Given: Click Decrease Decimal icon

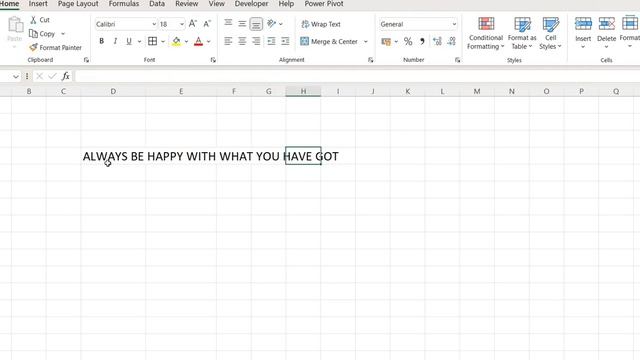Looking at the screenshot, I should [x=451, y=41].
